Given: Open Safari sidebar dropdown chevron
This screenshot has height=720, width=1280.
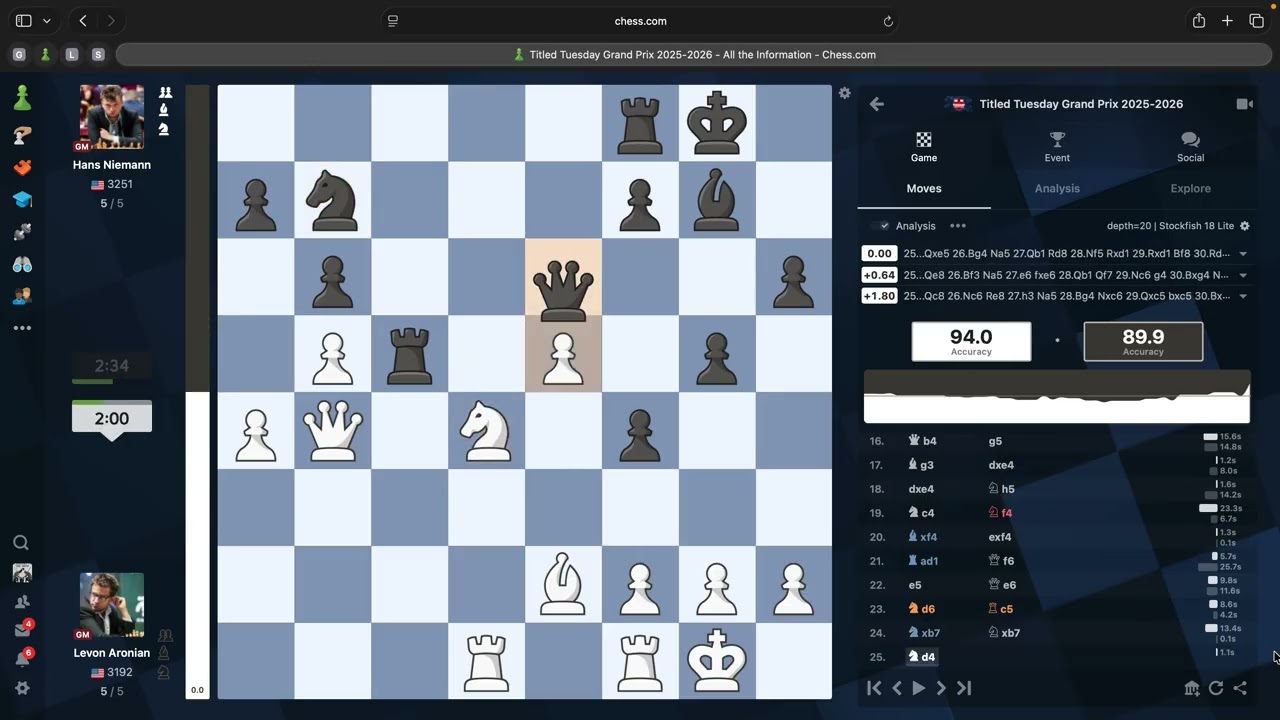Looking at the screenshot, I should [x=46, y=21].
